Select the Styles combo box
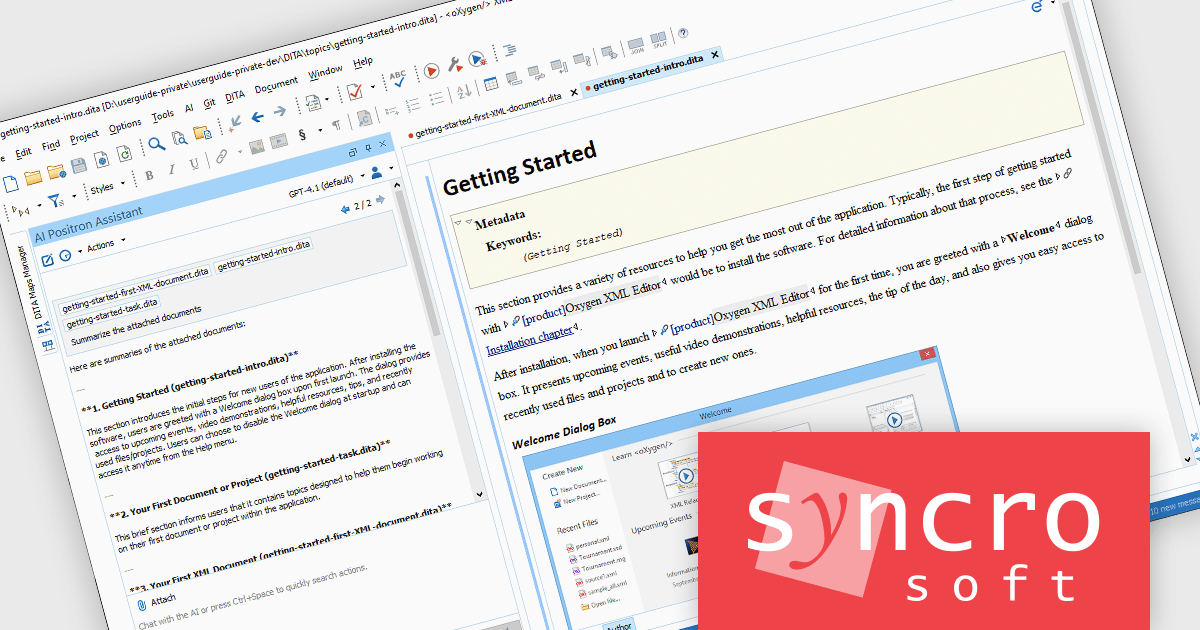The height and width of the screenshot is (630, 1200). (103, 187)
